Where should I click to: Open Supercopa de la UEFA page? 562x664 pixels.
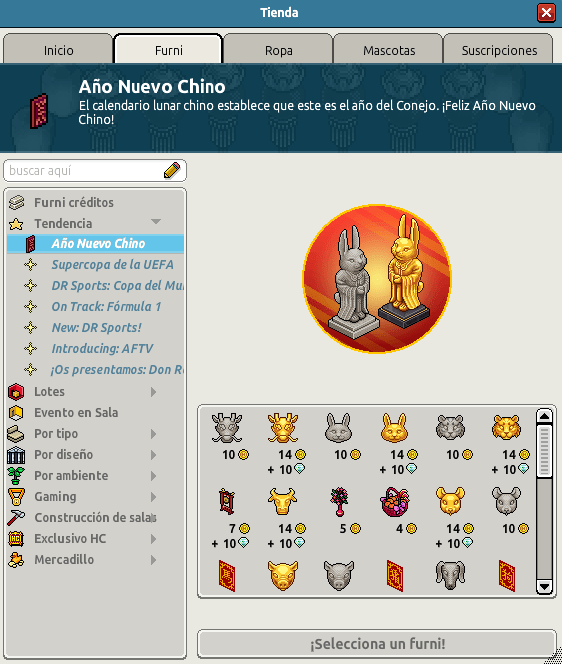[x=112, y=265]
